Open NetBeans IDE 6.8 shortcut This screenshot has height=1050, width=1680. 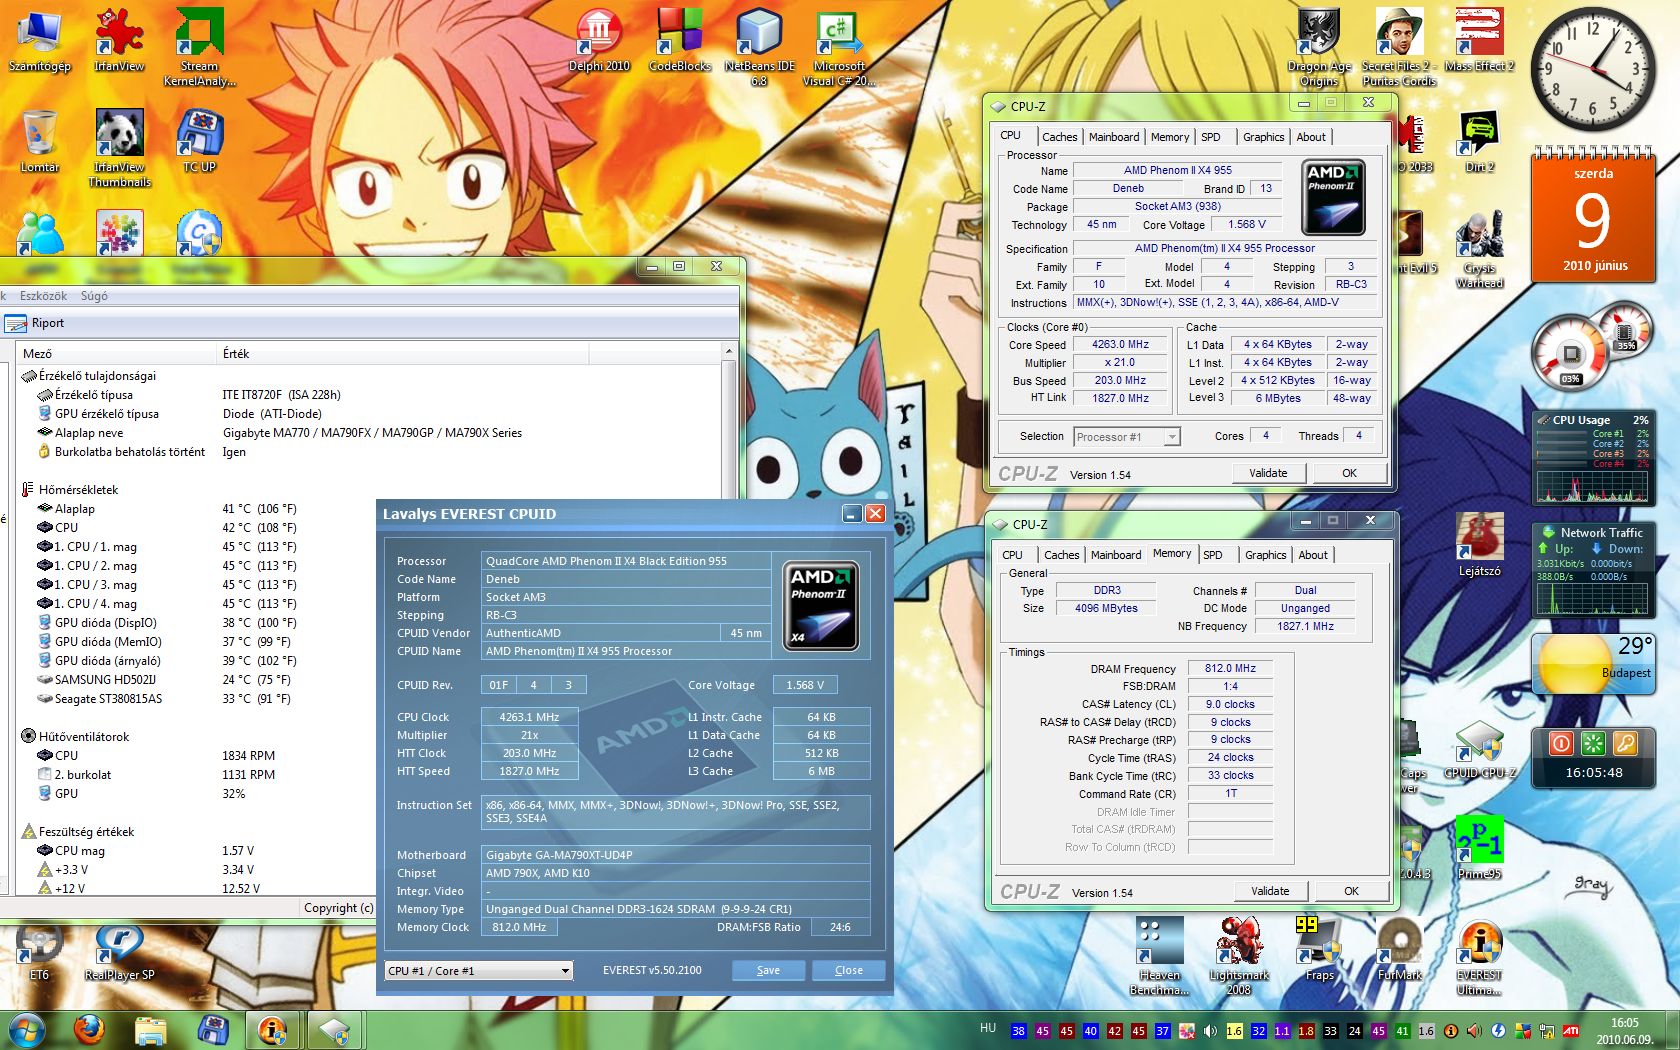(759, 46)
